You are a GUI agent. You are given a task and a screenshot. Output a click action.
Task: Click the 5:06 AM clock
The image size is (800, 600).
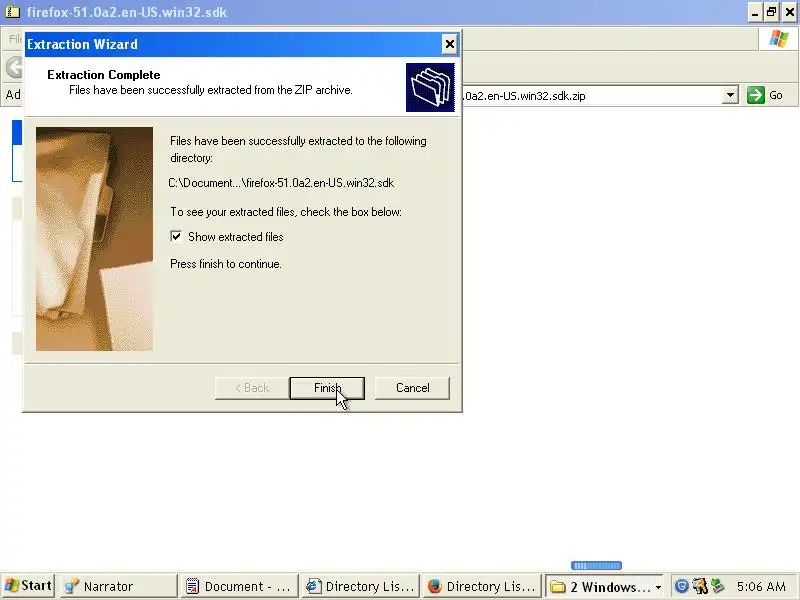(761, 586)
